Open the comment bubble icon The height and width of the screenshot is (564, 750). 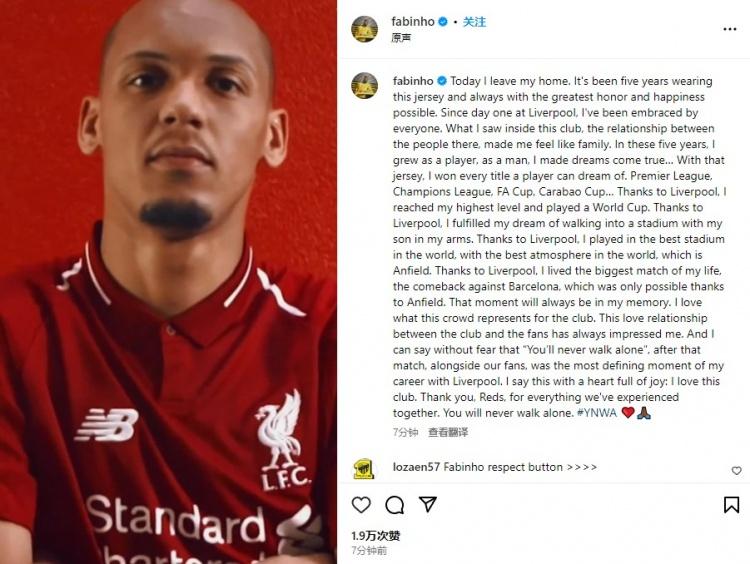coord(395,505)
